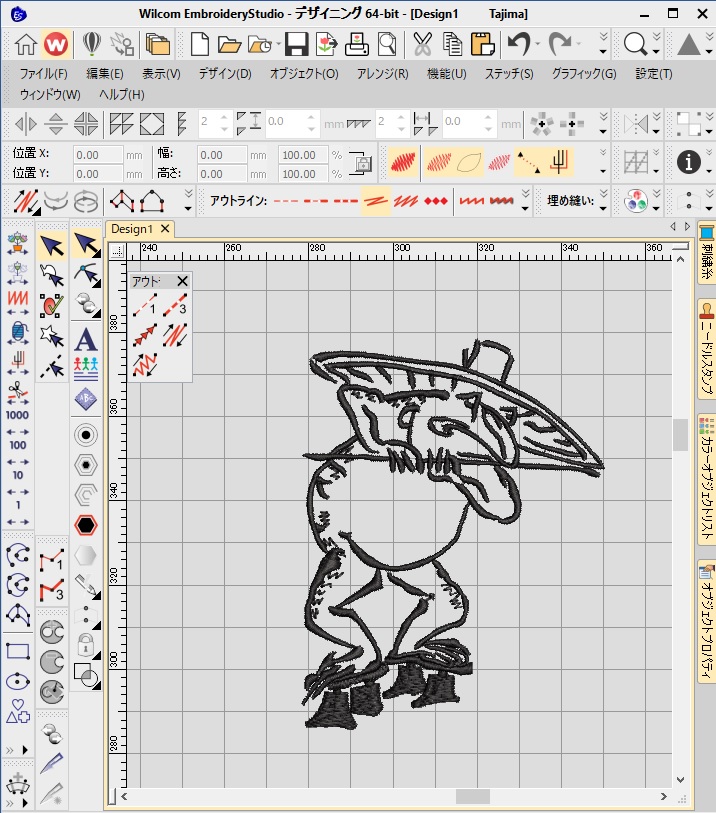Expand the open recent designs dropdown
Viewport: 716px width, 813px height.
[278, 45]
